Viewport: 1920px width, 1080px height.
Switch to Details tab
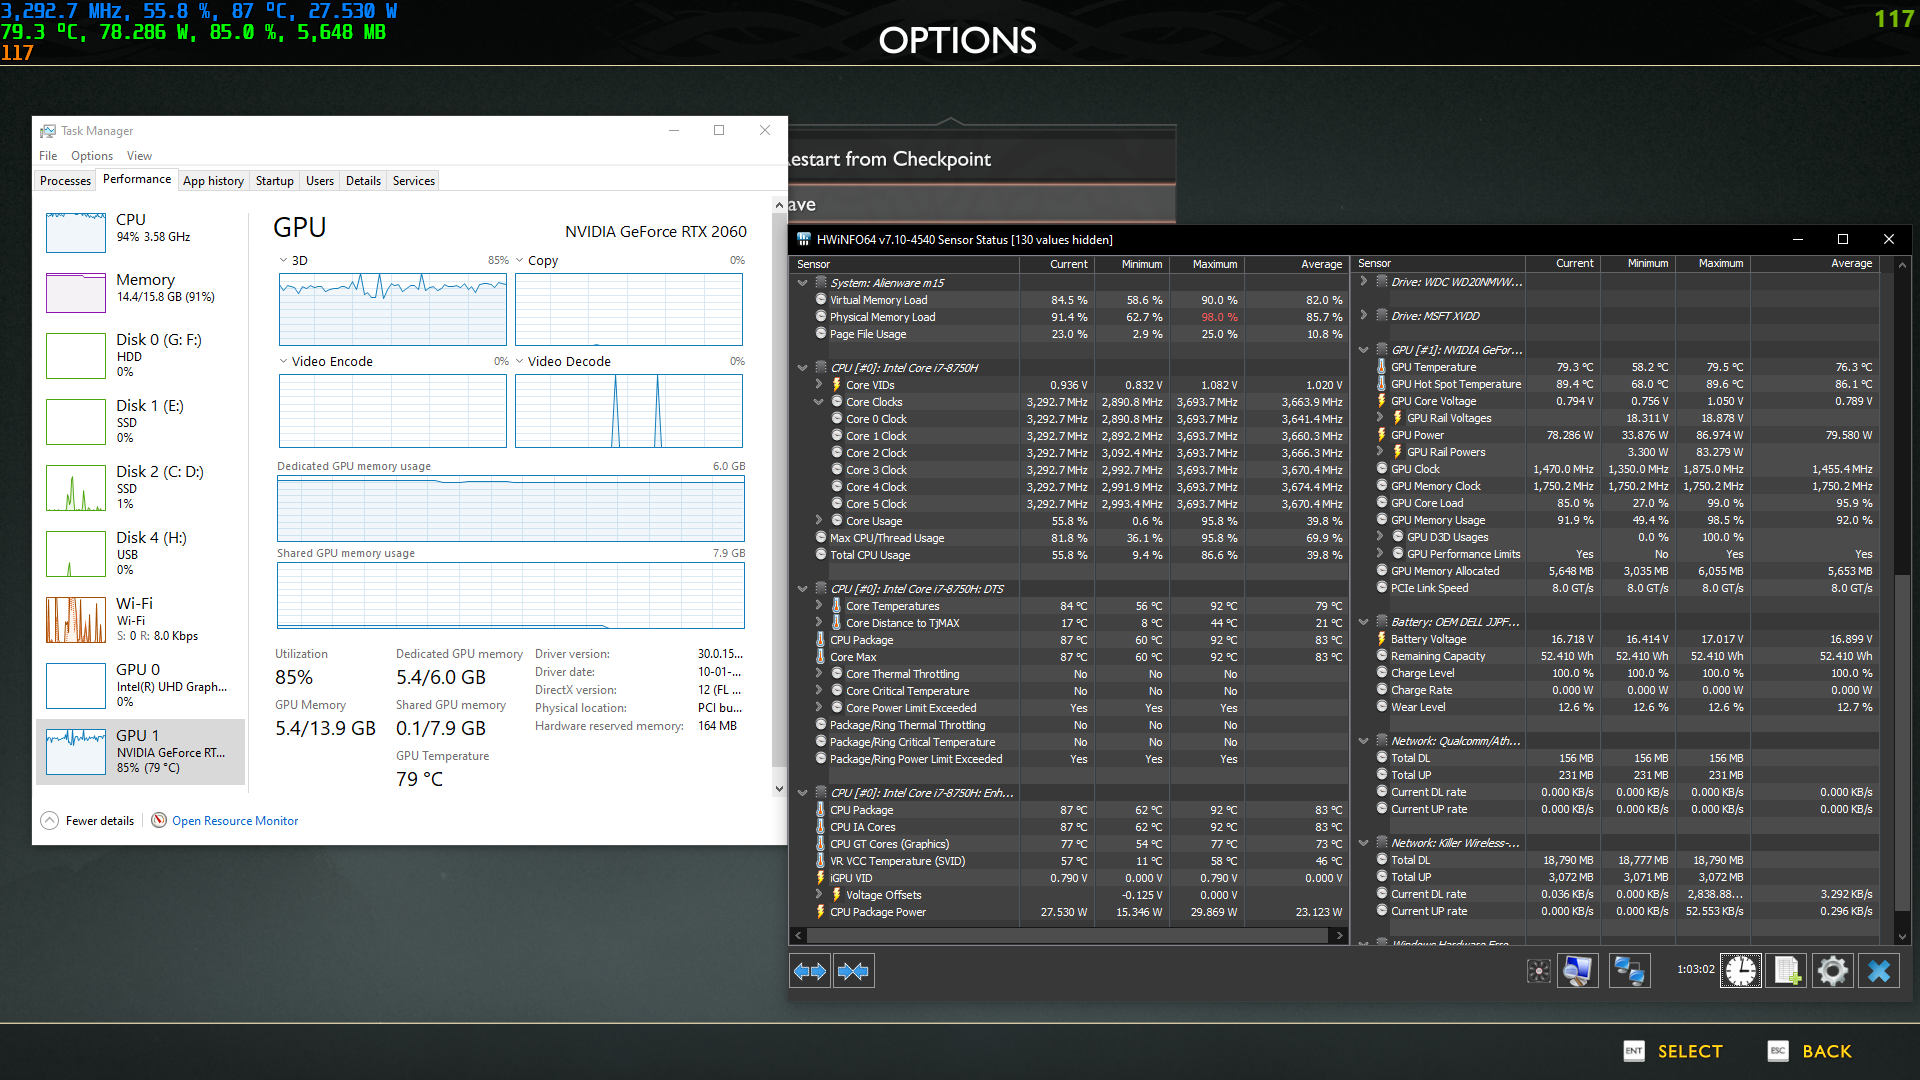[x=363, y=181]
